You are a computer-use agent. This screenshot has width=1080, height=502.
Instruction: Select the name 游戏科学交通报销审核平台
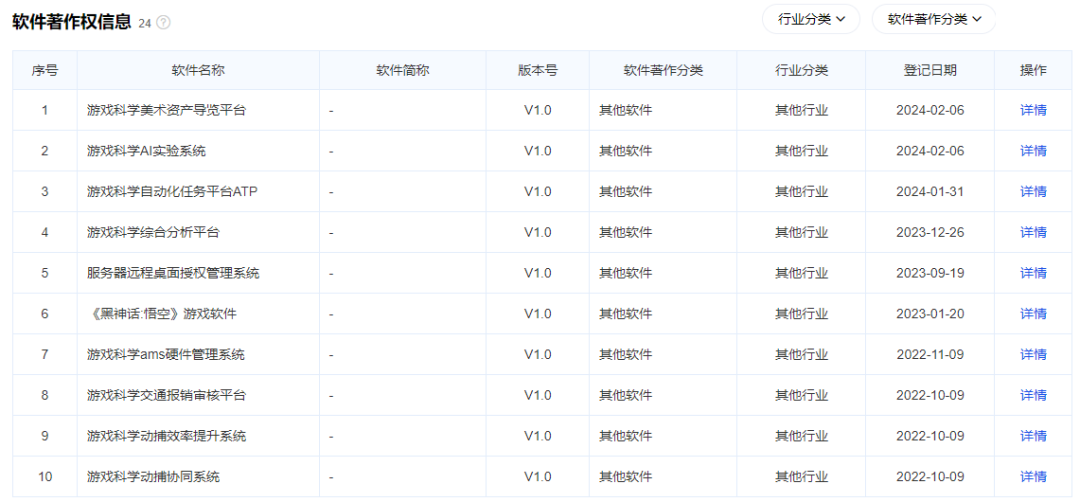coord(166,395)
